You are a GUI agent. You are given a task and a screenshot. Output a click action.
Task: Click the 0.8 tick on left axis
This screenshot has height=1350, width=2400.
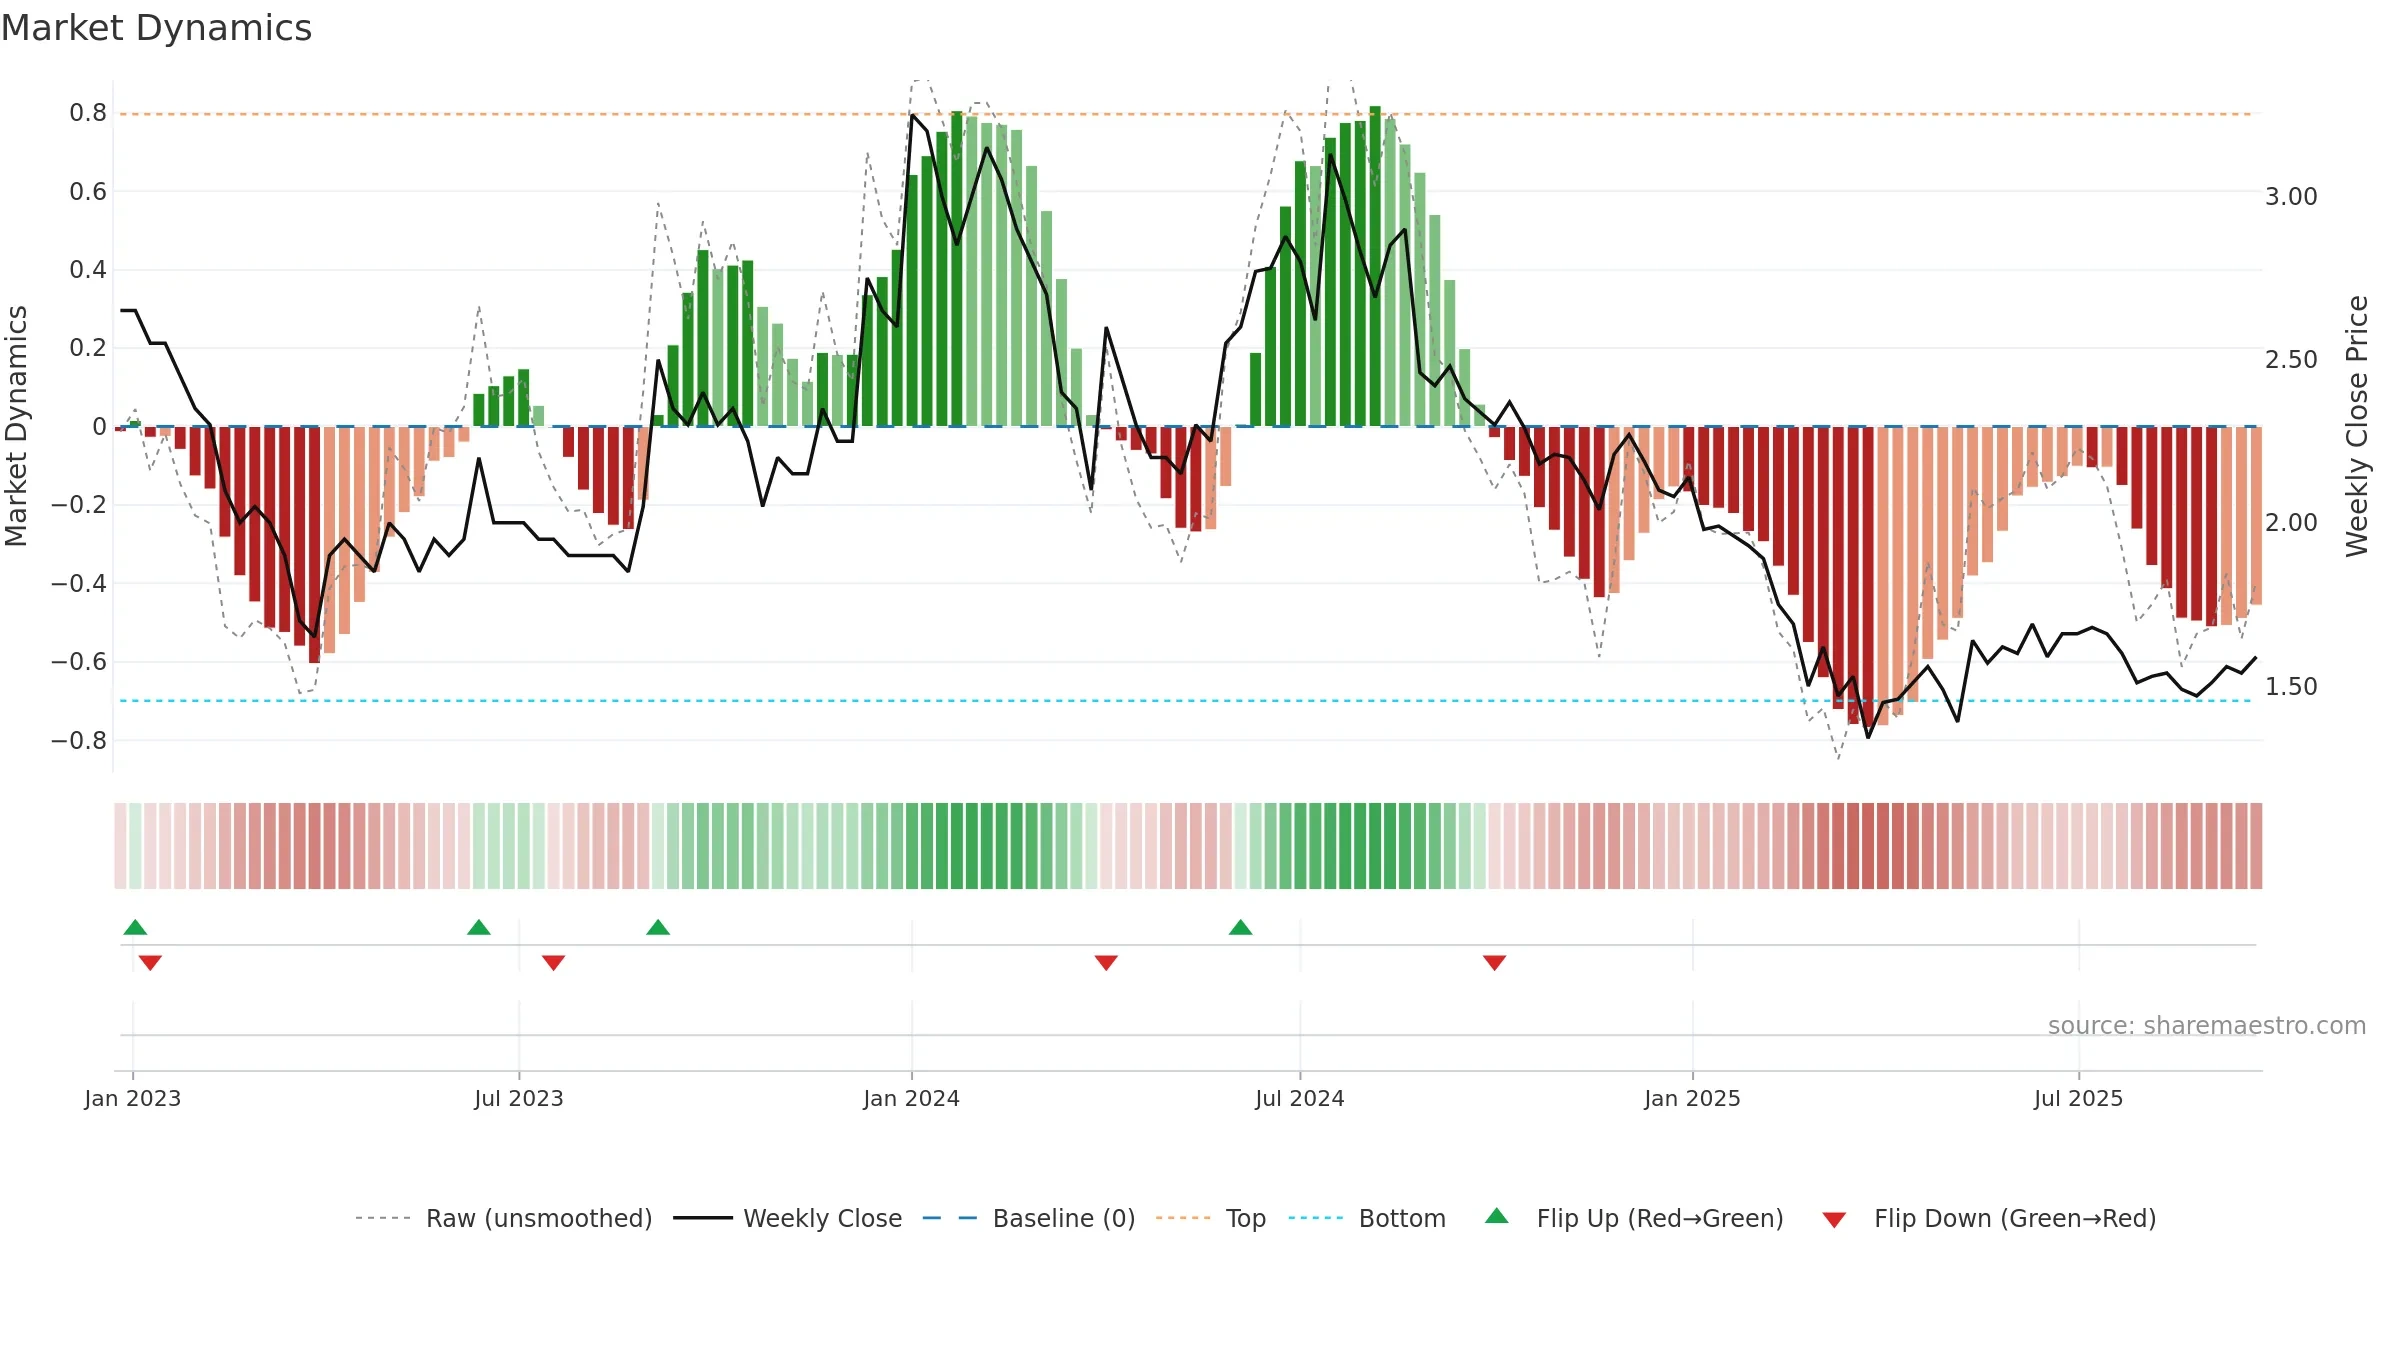pyautogui.click(x=88, y=113)
